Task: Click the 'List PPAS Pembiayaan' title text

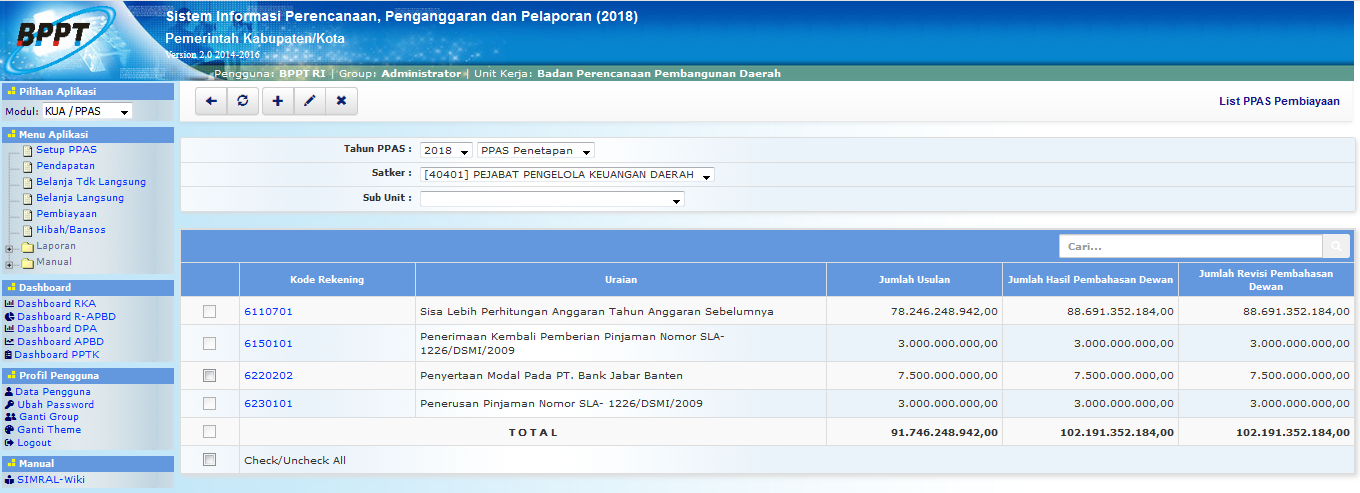Action: point(1279,101)
